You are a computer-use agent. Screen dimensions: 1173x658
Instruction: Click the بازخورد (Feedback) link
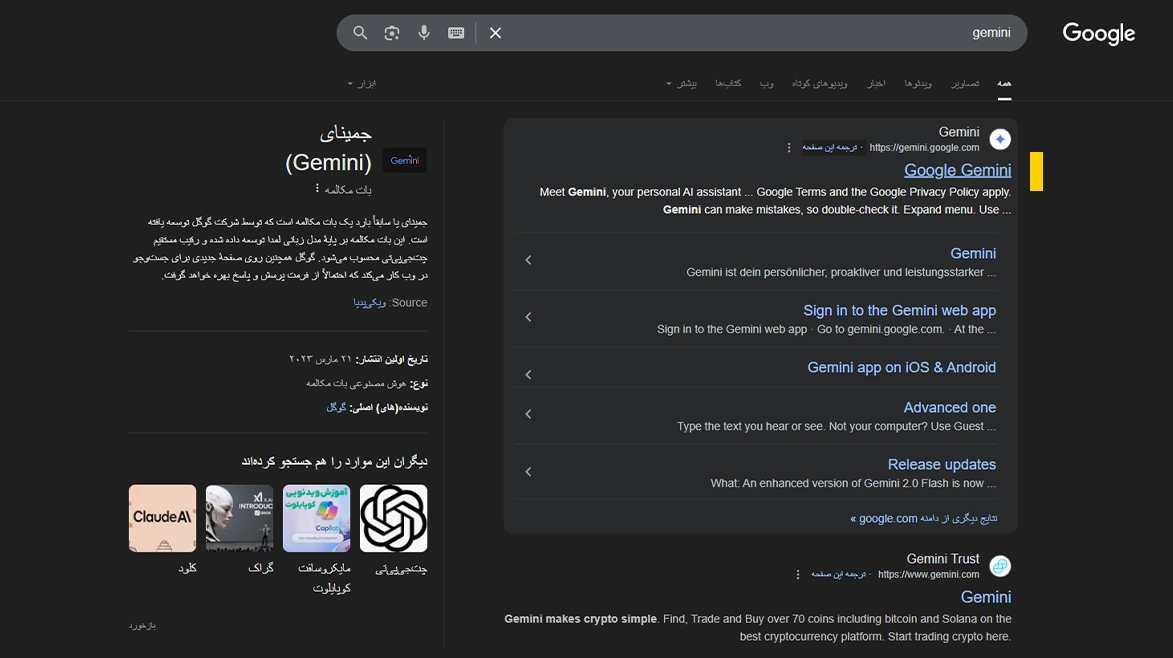(x=142, y=625)
